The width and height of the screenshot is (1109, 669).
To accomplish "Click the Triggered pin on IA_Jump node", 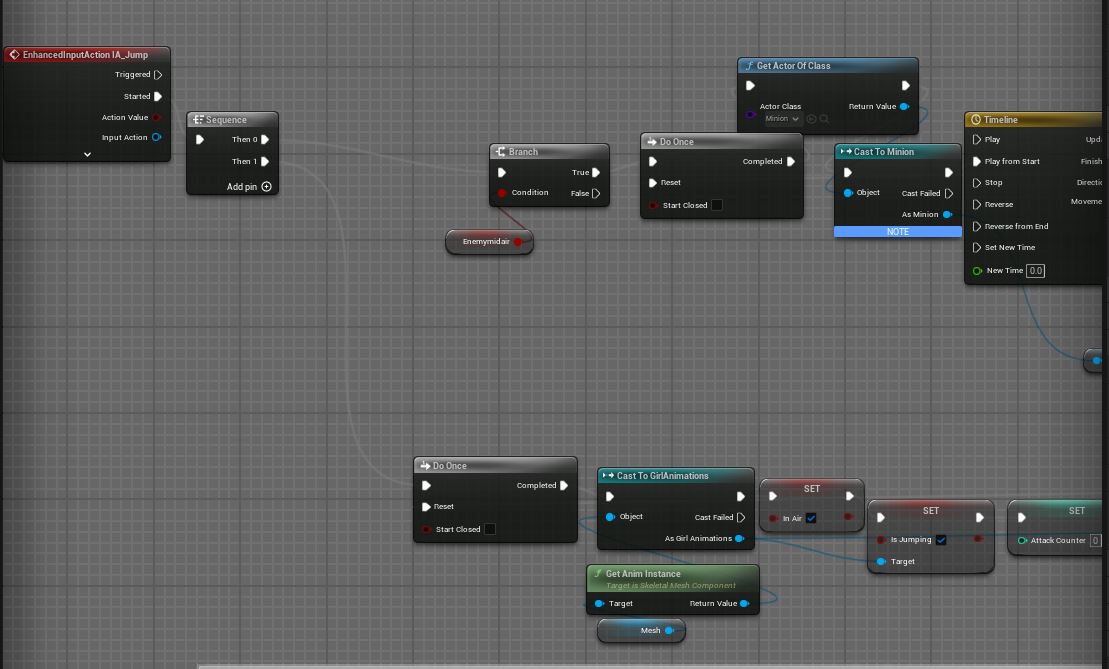I will pos(158,75).
